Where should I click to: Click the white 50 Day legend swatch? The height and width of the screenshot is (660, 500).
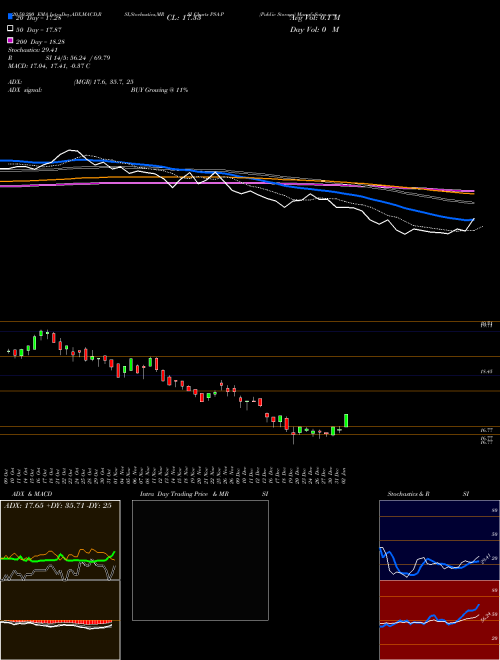tap(11, 29)
